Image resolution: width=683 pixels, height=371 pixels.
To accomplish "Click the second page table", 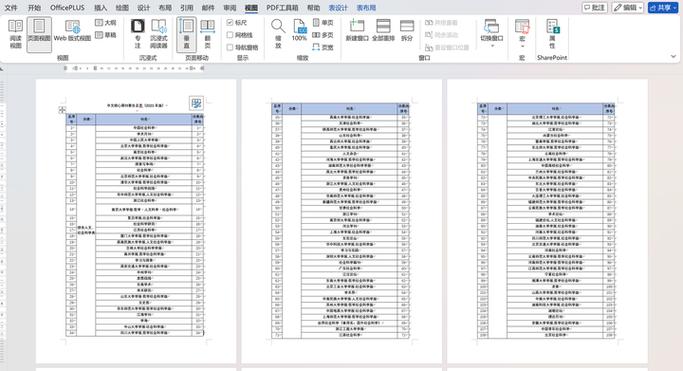I will pos(341,221).
